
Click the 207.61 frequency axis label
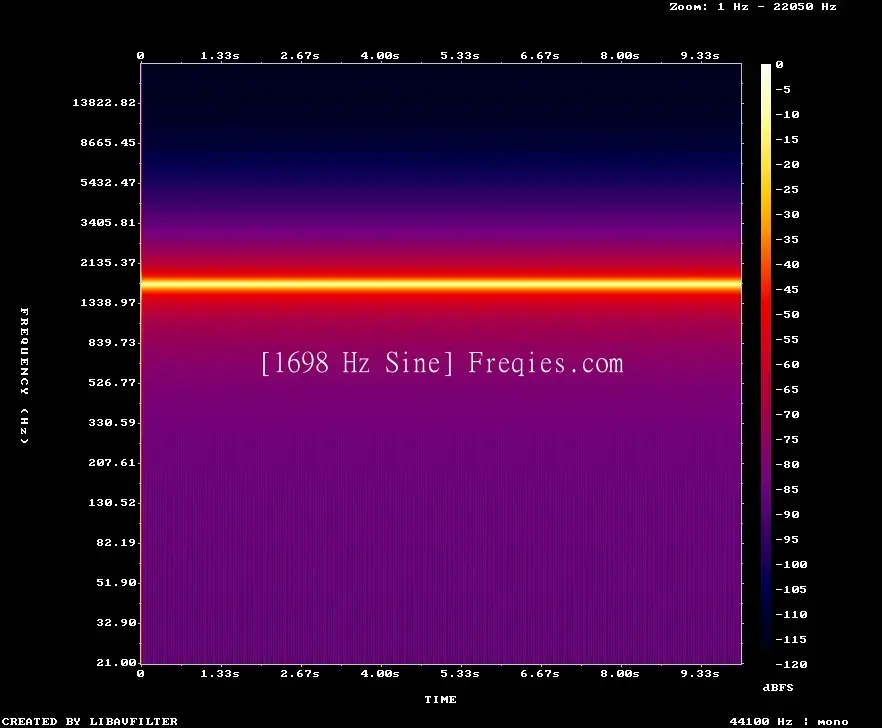coord(112,462)
